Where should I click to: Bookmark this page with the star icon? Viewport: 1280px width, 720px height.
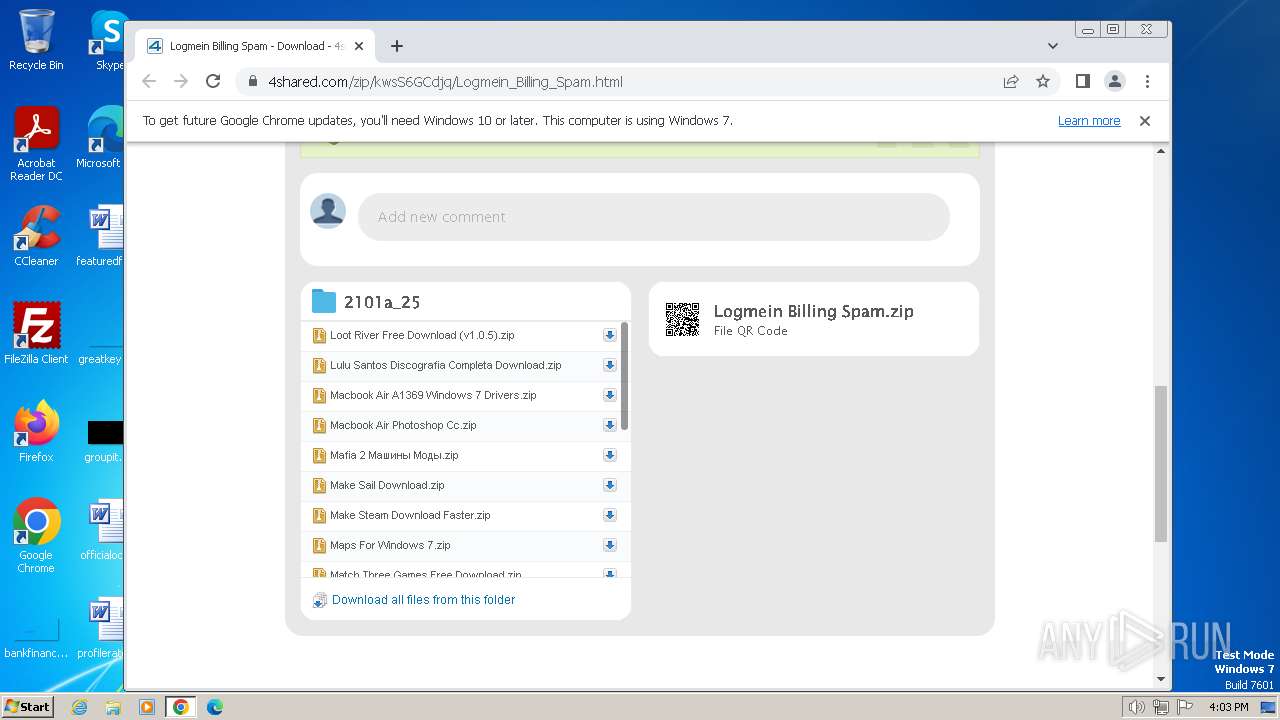(x=1043, y=81)
